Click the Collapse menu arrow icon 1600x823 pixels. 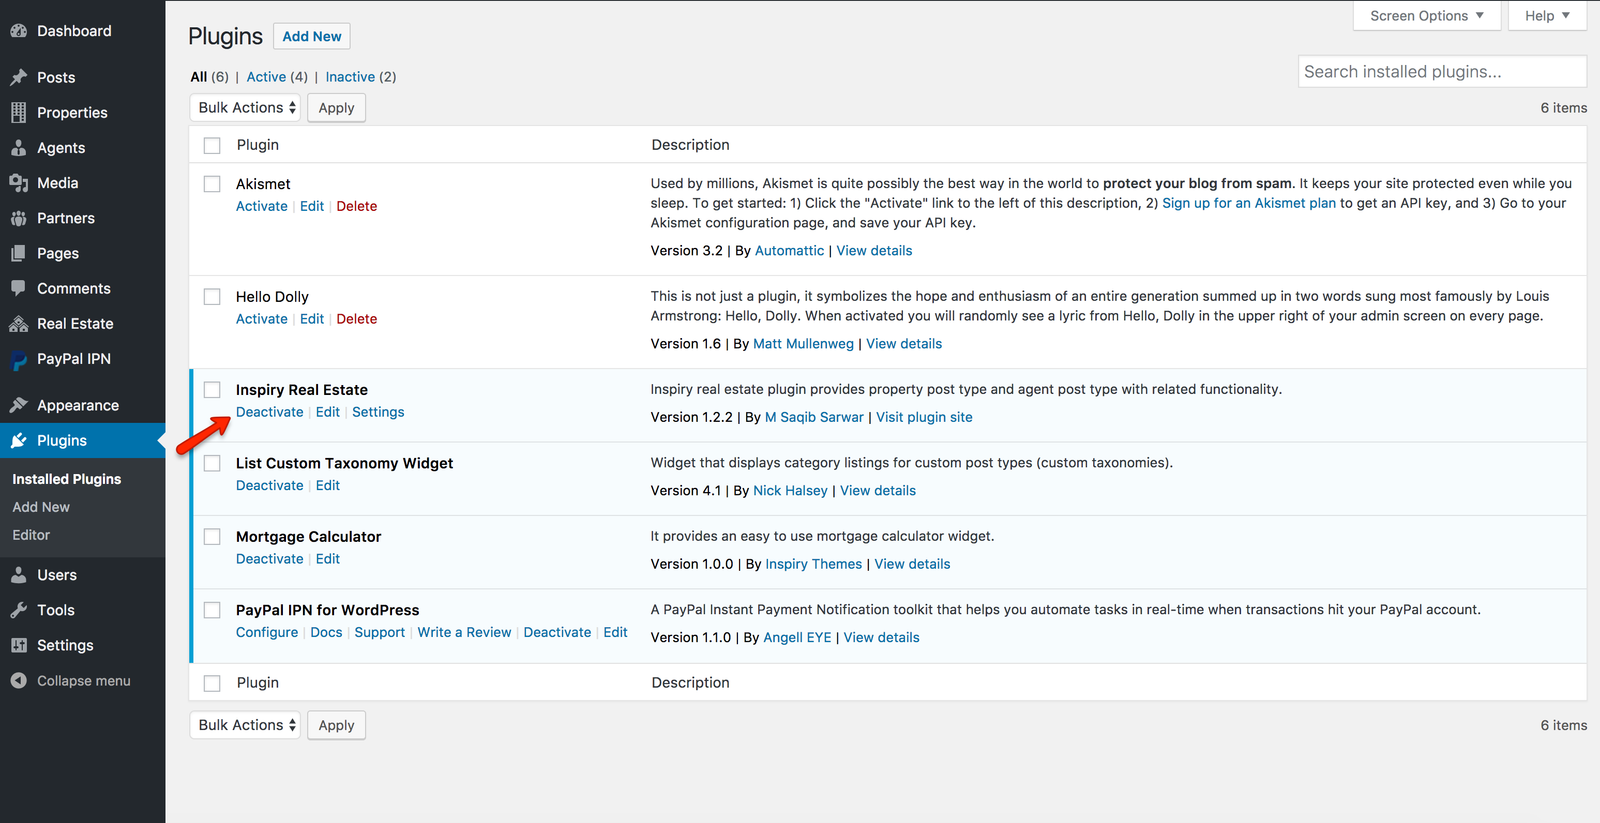click(x=18, y=681)
